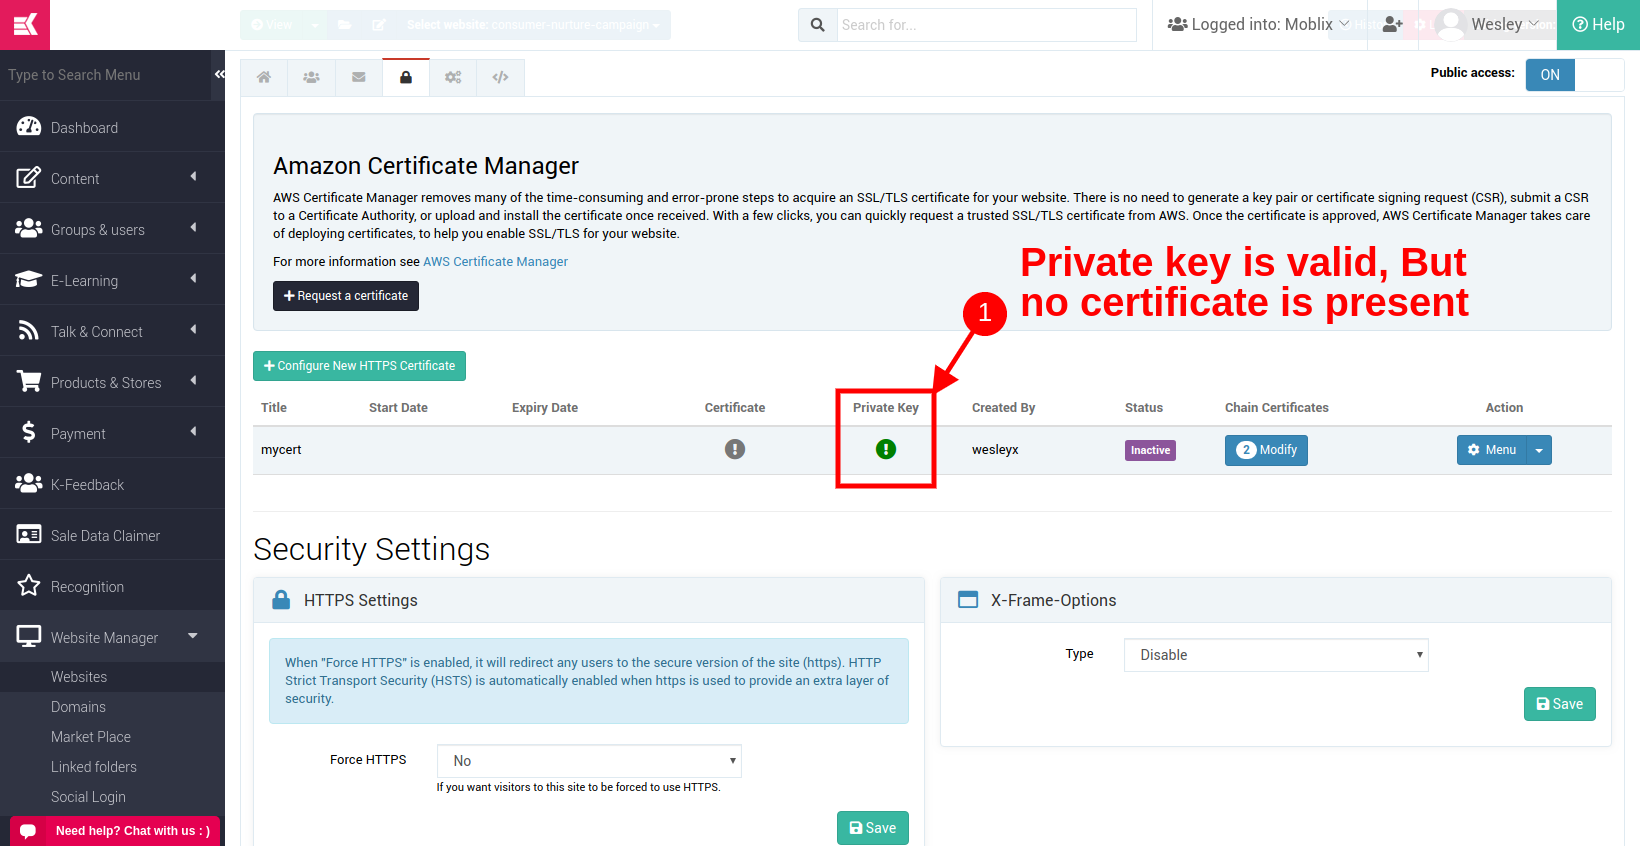
Task: Click the Content pencil icon
Action: [x=29, y=178]
